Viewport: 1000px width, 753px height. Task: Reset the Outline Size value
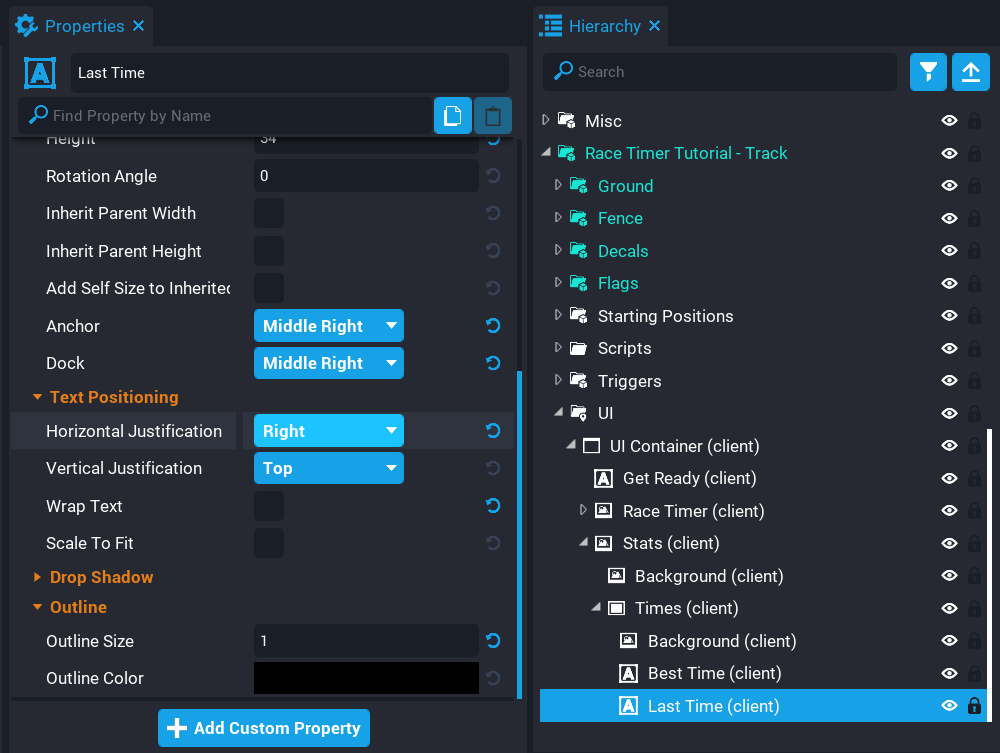coord(492,641)
